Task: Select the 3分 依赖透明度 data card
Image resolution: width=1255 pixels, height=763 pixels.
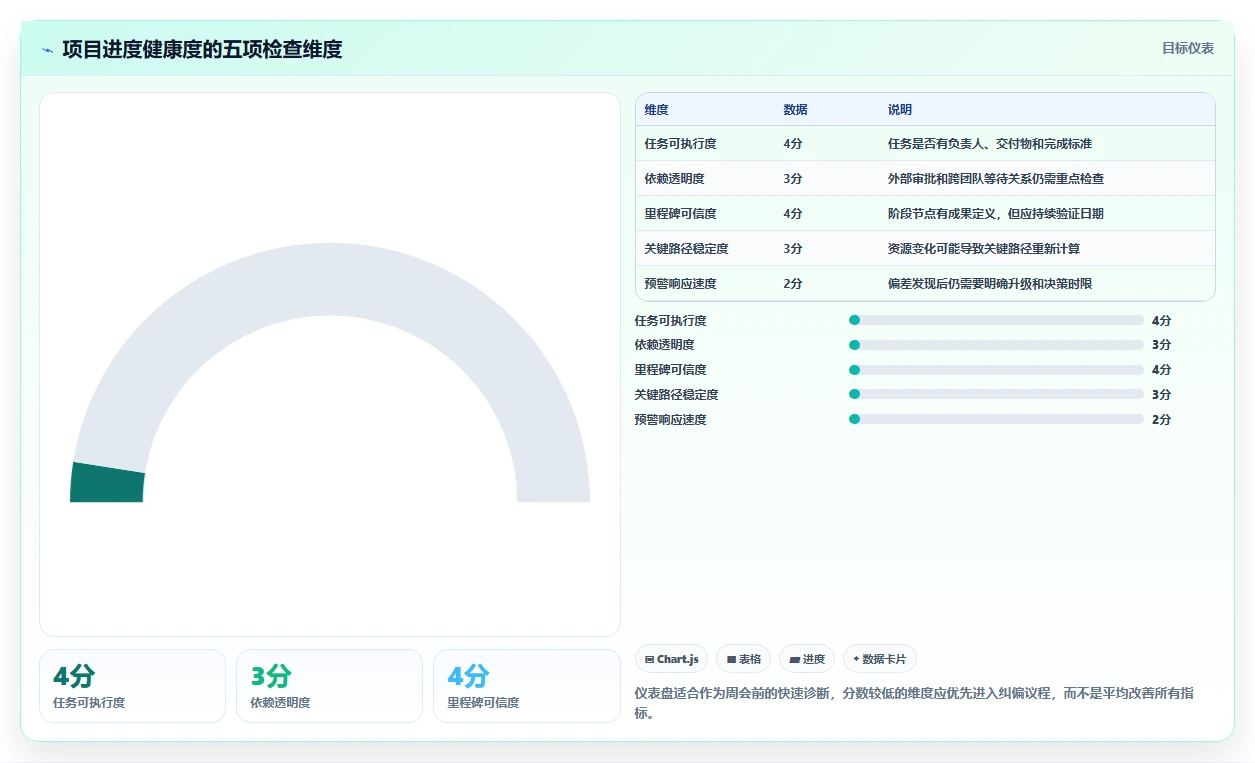Action: pyautogui.click(x=329, y=686)
